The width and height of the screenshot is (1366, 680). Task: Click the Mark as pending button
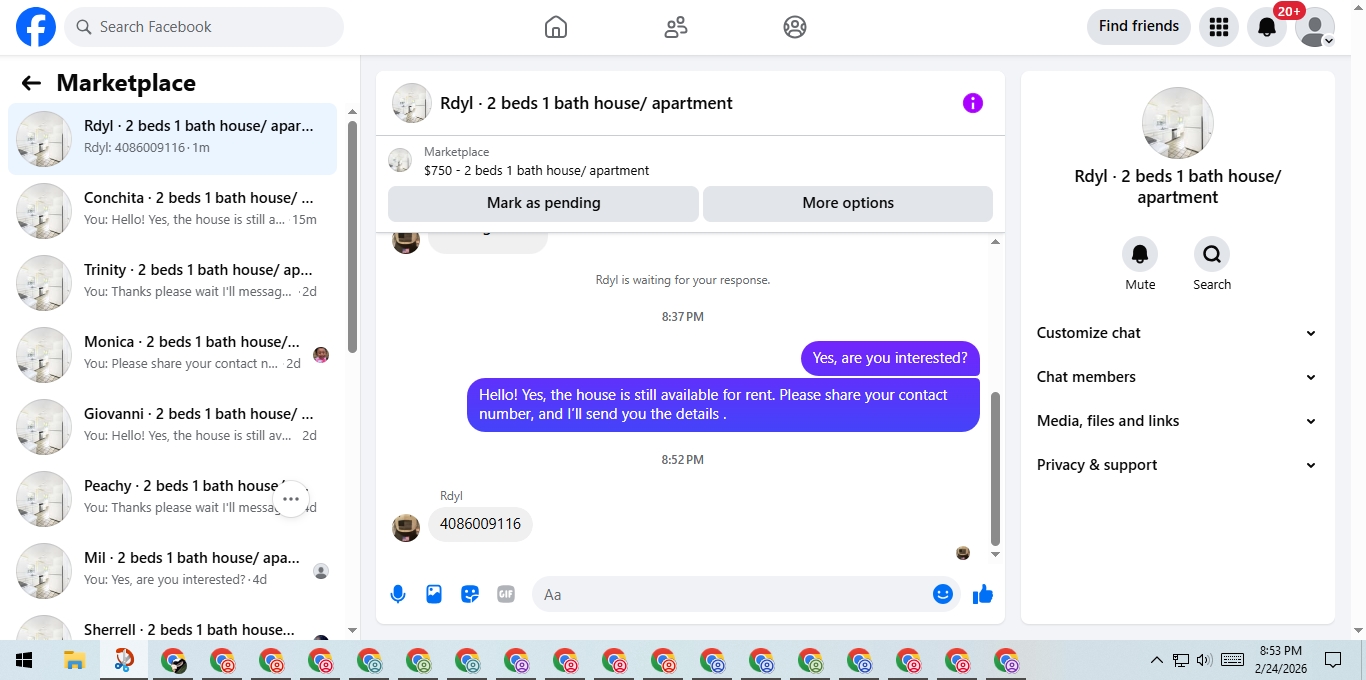tap(543, 203)
